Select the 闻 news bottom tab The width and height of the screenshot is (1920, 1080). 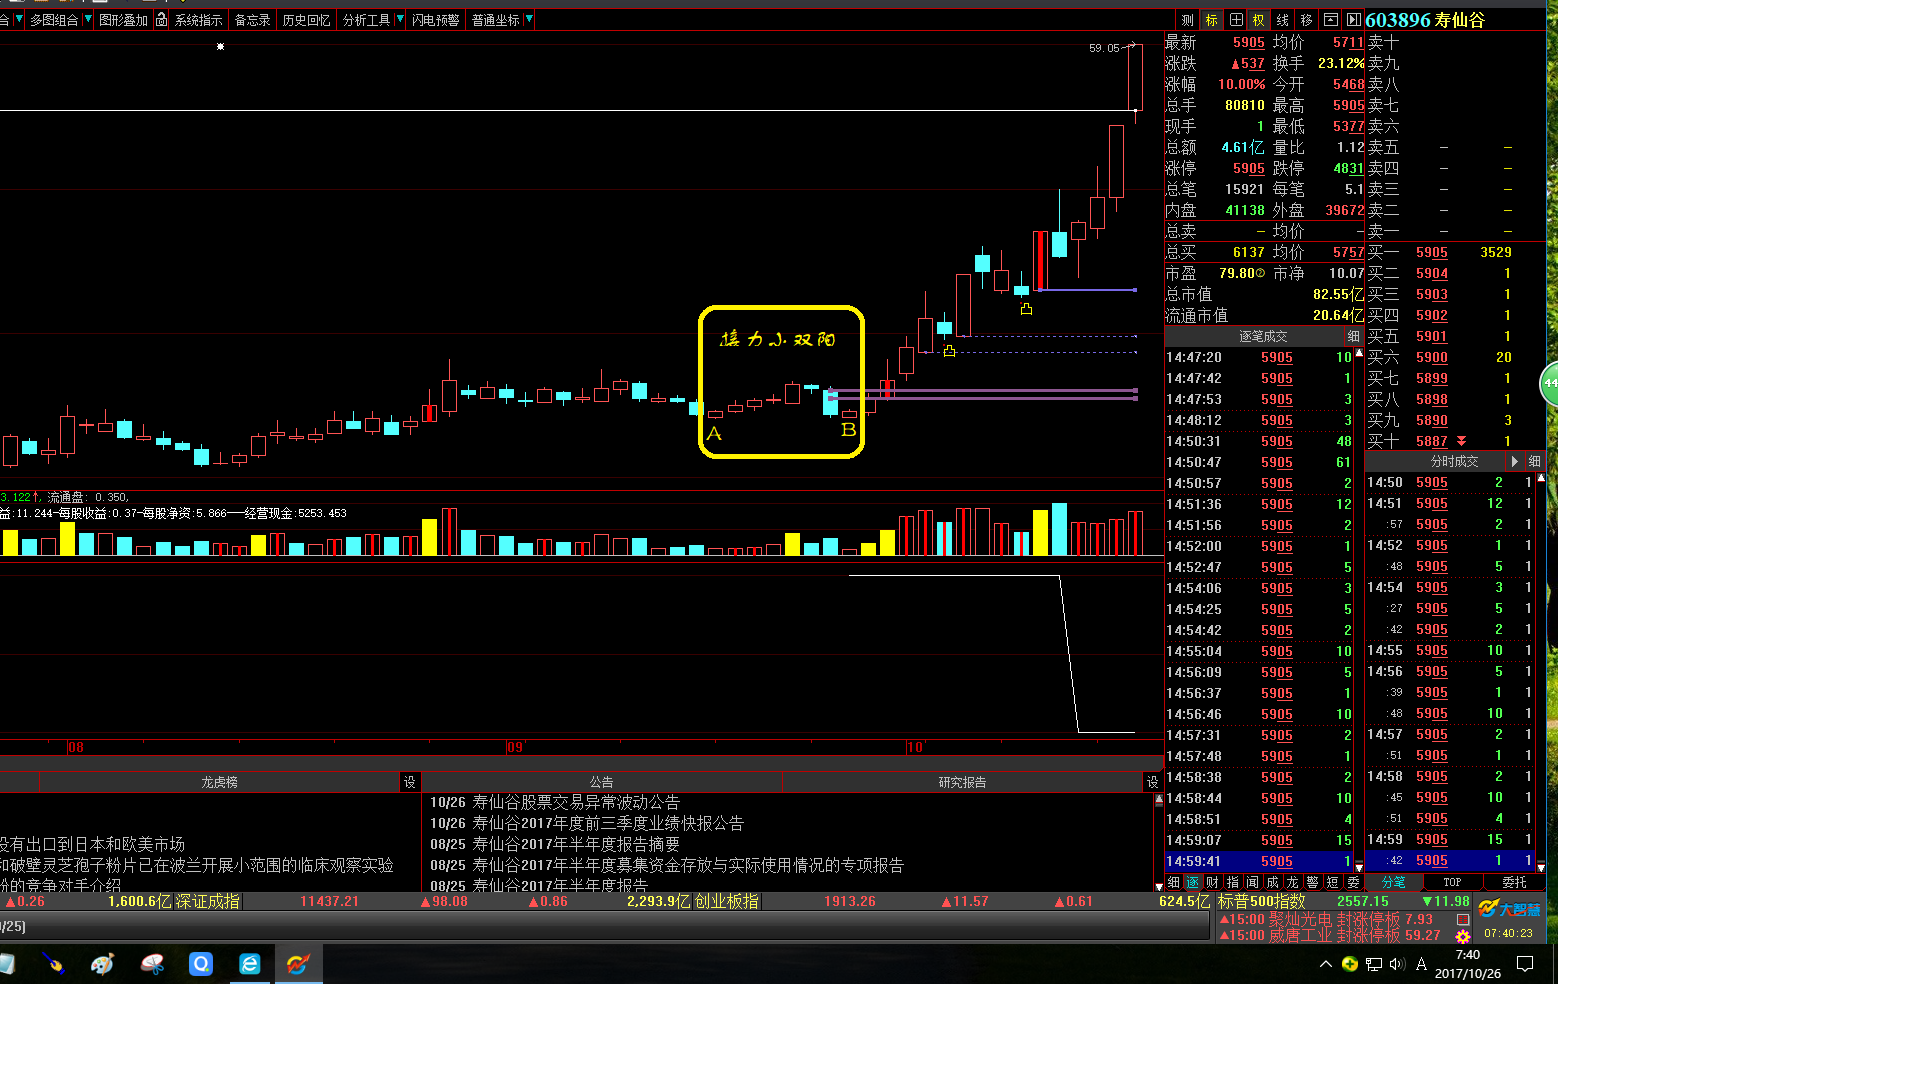coord(1253,882)
